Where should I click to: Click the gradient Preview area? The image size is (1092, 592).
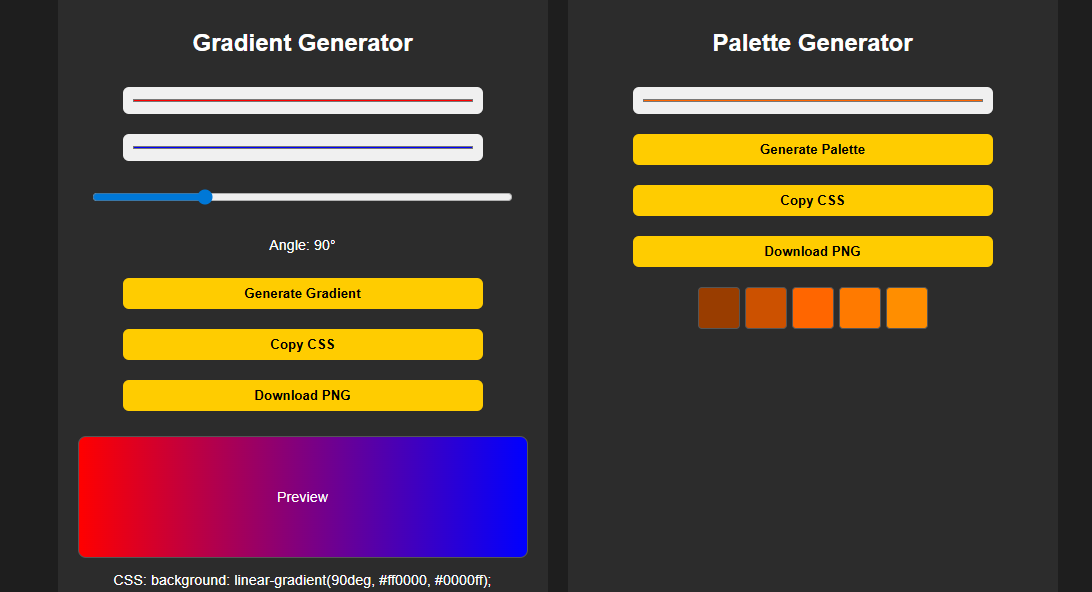pos(302,497)
